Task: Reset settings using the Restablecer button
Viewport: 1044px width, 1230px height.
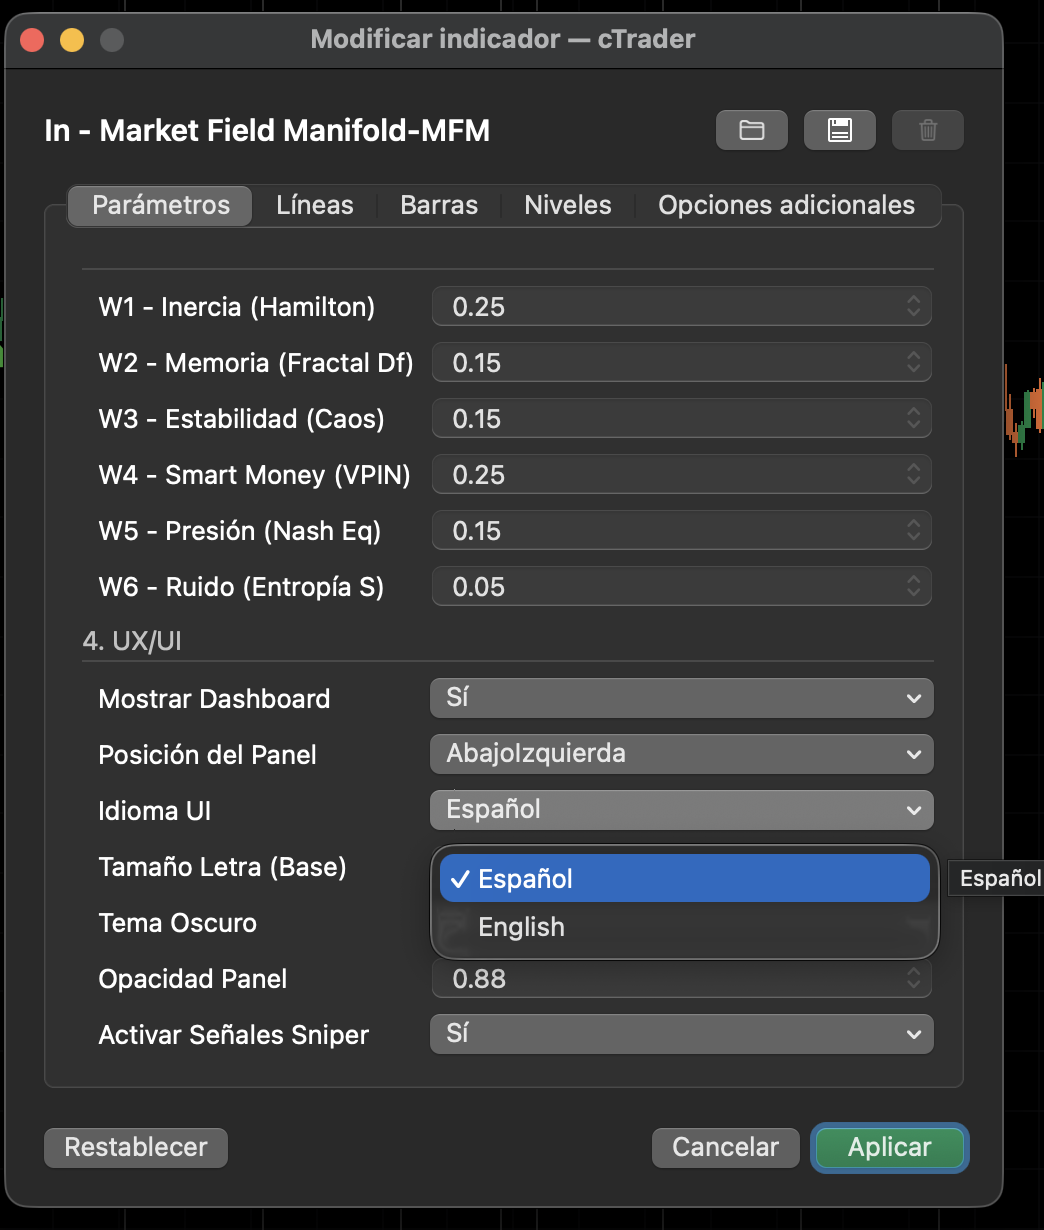Action: (135, 1147)
